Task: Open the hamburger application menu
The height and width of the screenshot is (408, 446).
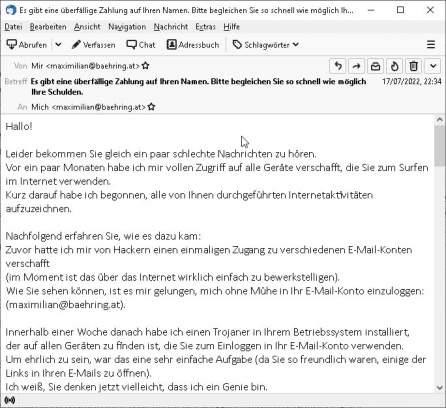Action: 431,45
